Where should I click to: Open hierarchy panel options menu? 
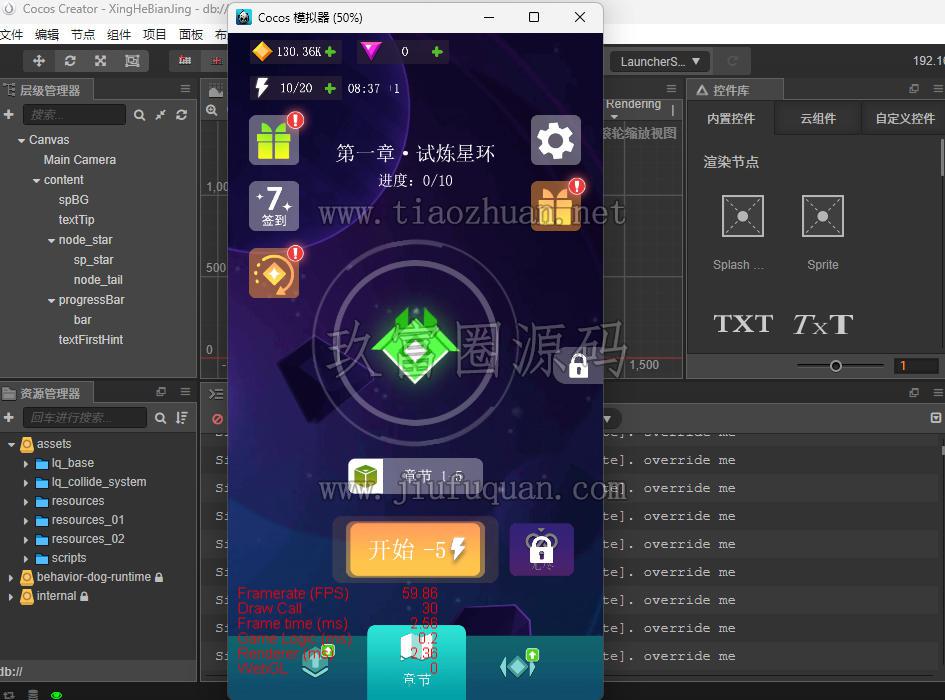tap(185, 89)
